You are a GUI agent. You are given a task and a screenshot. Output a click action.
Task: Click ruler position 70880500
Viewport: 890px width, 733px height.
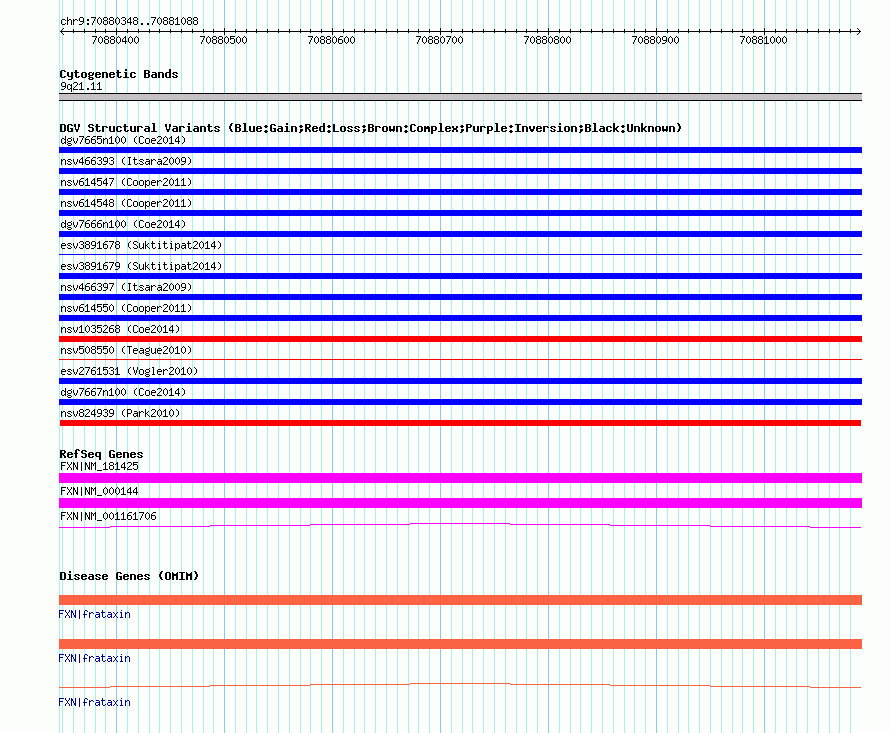click(224, 40)
